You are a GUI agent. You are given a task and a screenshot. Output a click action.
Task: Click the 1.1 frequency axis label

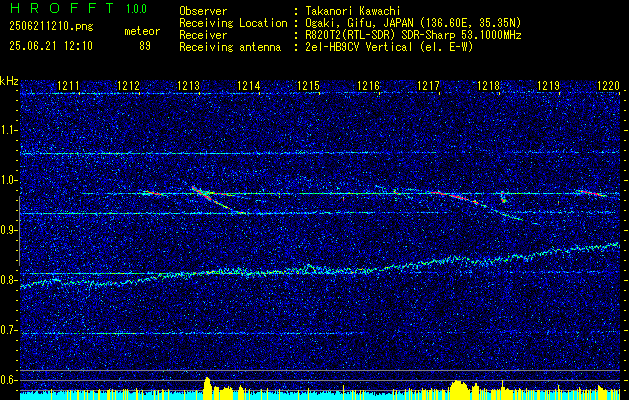(9, 130)
